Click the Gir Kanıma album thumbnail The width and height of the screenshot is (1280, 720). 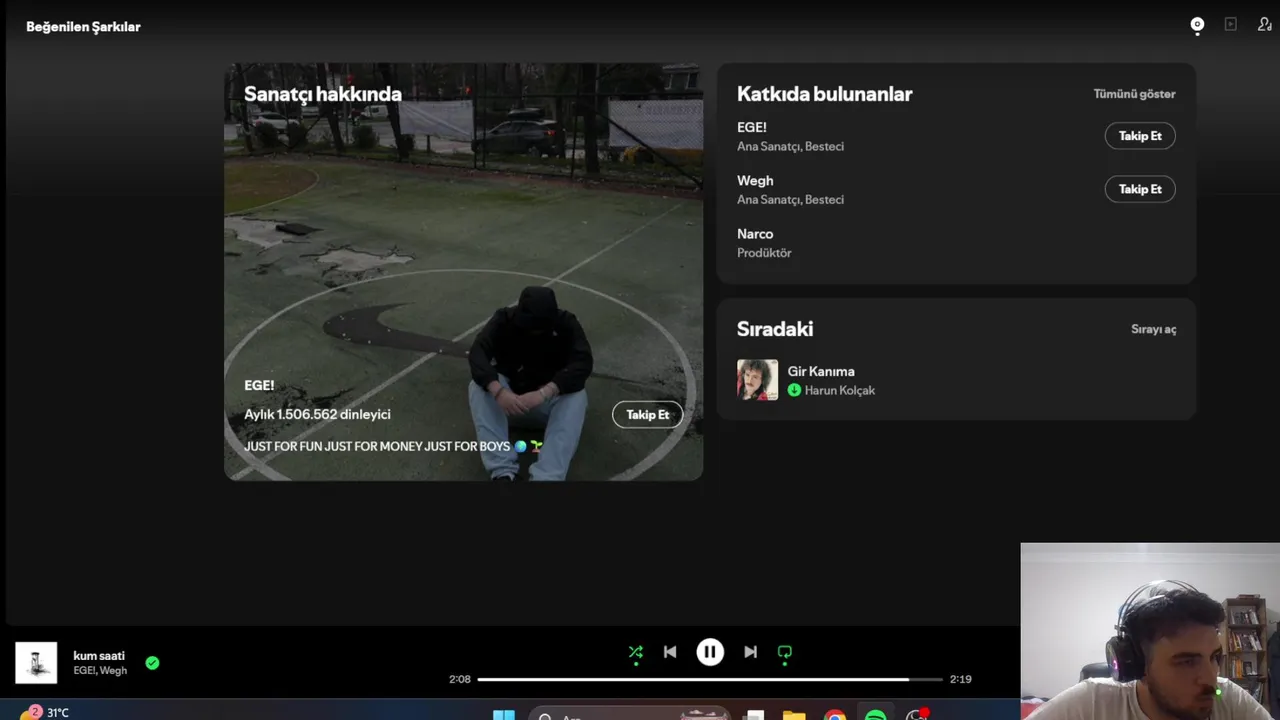tap(757, 380)
